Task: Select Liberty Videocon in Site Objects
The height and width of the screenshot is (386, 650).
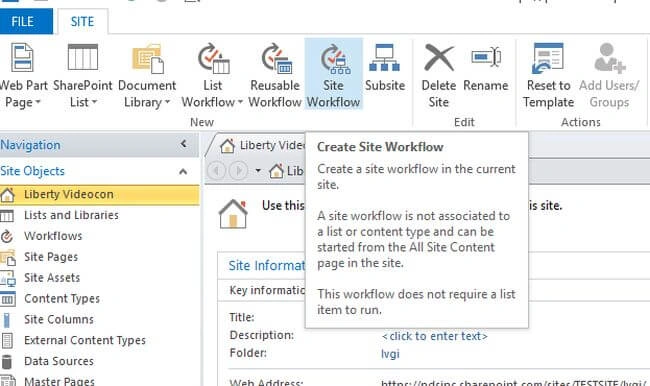Action: pos(99,194)
